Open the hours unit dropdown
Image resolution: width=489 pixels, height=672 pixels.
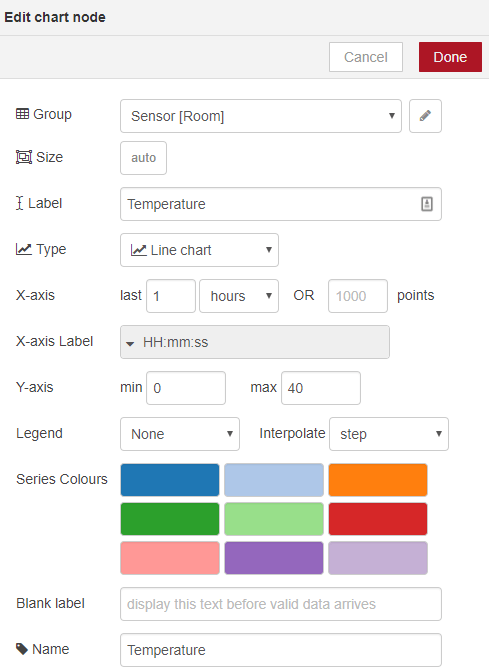(x=239, y=296)
